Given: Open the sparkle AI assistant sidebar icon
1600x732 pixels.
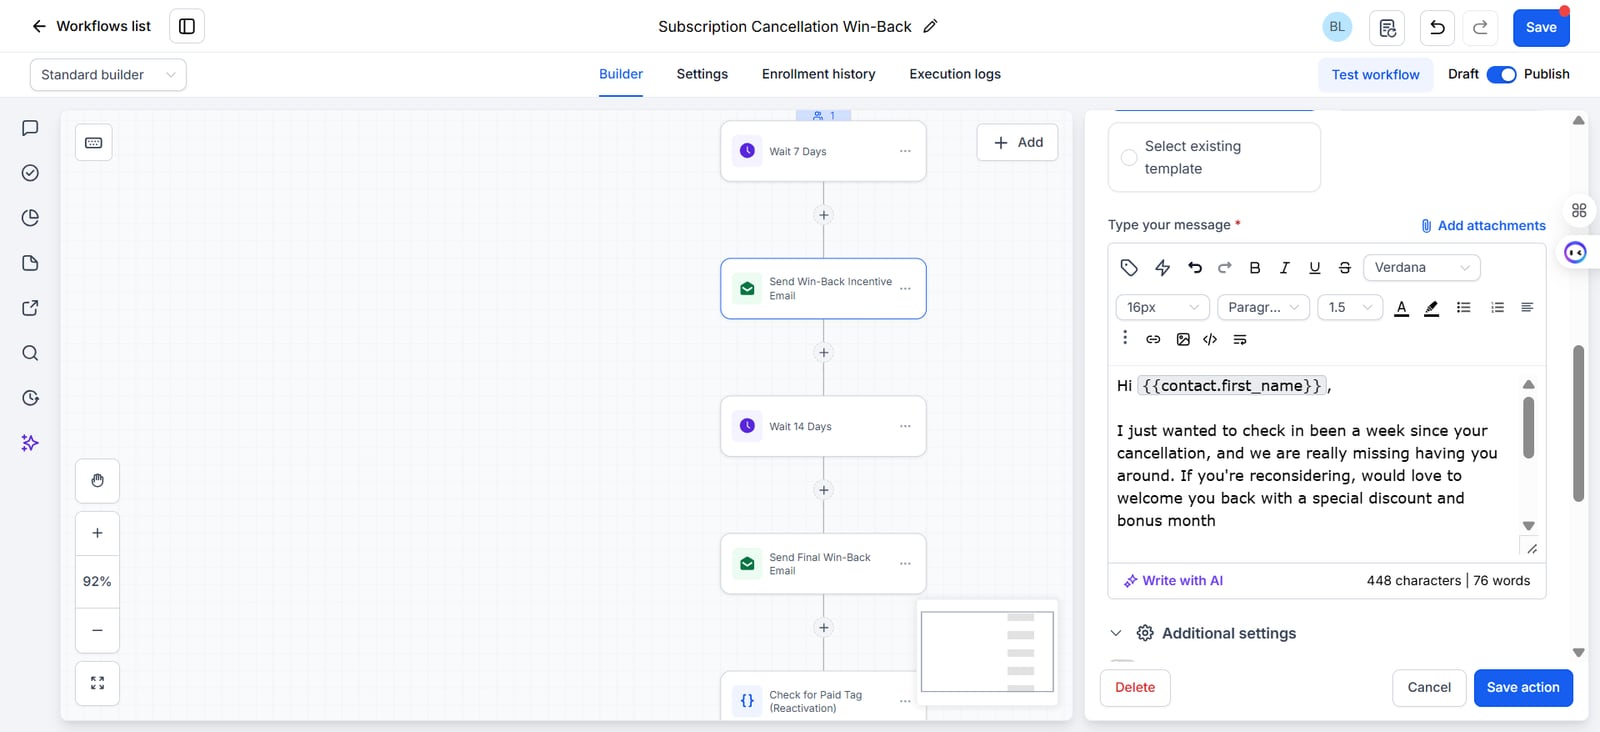Looking at the screenshot, I should [30, 443].
